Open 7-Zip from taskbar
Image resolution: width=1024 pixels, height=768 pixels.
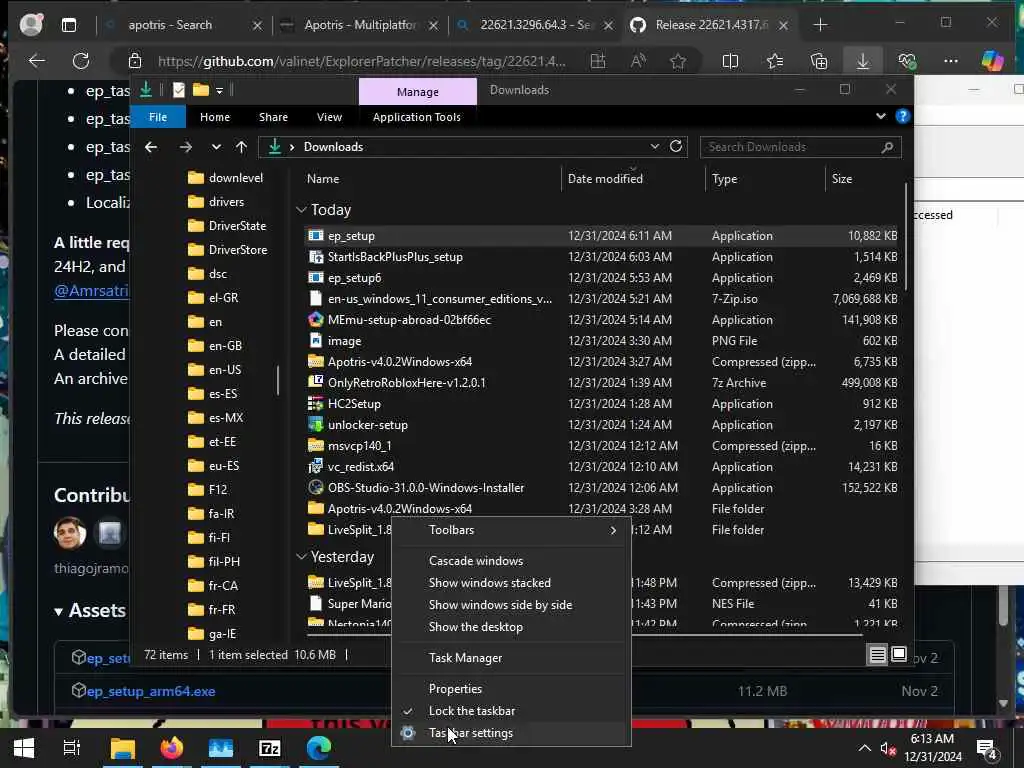(270, 748)
